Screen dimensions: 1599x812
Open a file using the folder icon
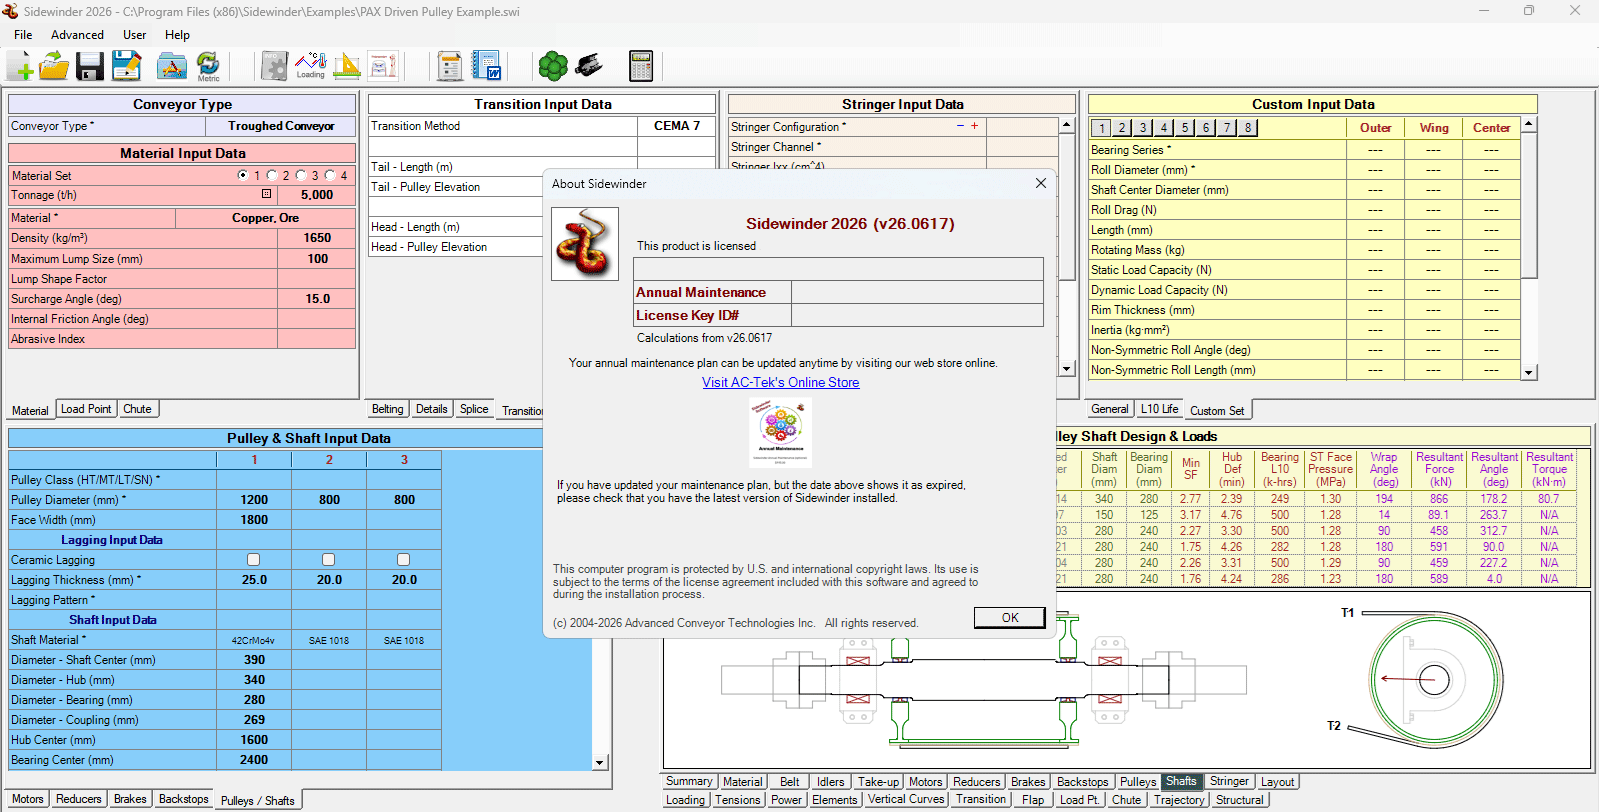(54, 67)
